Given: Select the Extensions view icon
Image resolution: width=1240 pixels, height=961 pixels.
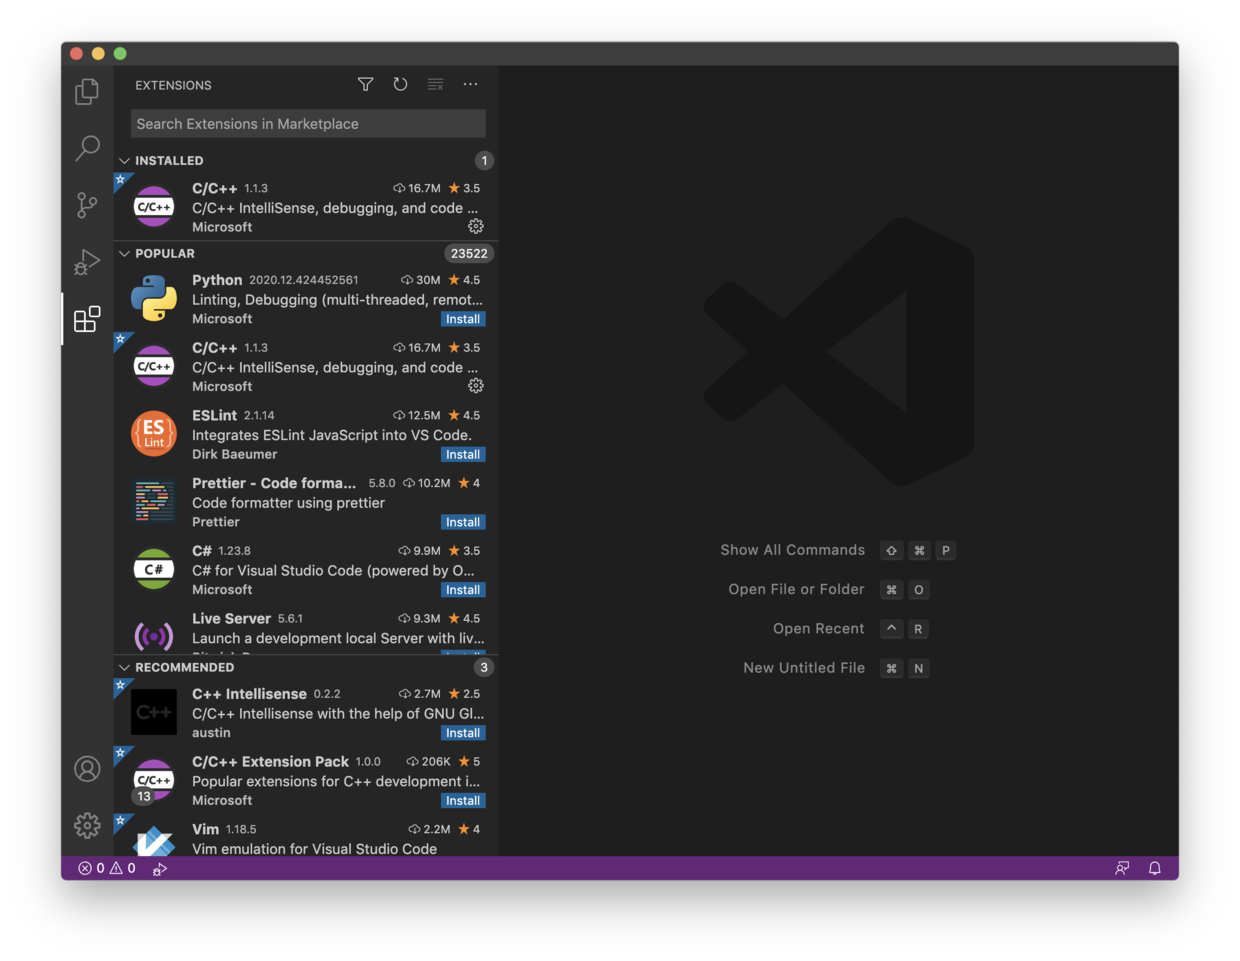Looking at the screenshot, I should tap(87, 319).
